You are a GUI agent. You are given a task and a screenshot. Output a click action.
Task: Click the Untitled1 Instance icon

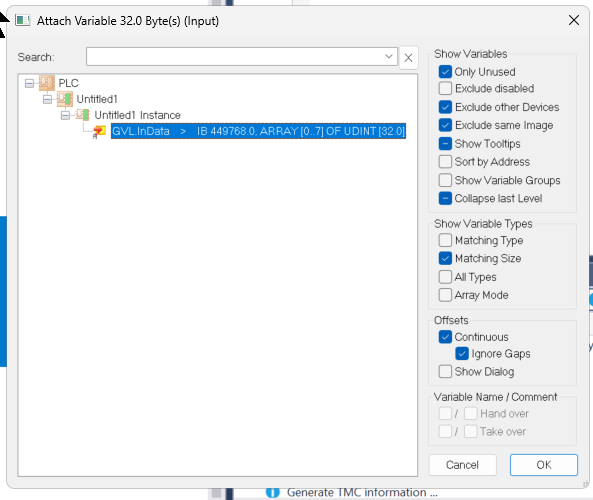tap(83, 115)
